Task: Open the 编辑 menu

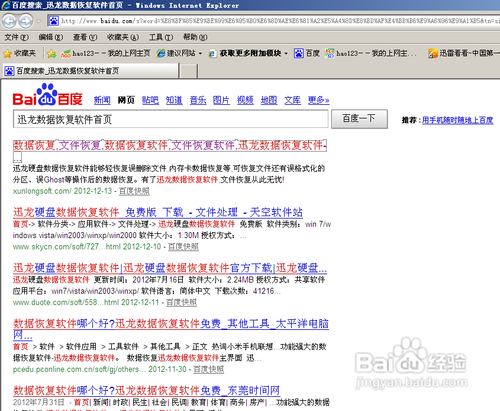Action: point(51,37)
